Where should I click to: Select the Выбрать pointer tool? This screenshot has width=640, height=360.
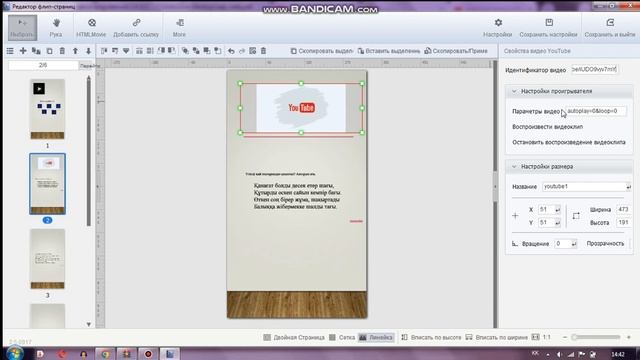click(x=22, y=28)
